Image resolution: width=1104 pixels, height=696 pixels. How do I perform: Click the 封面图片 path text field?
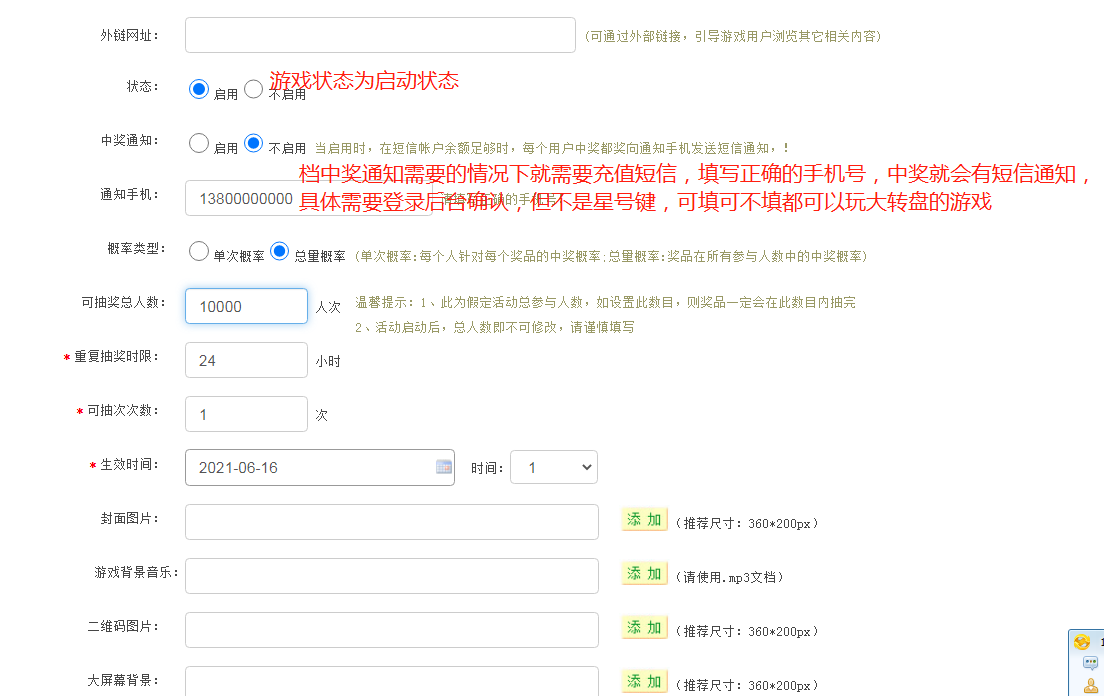pos(391,522)
